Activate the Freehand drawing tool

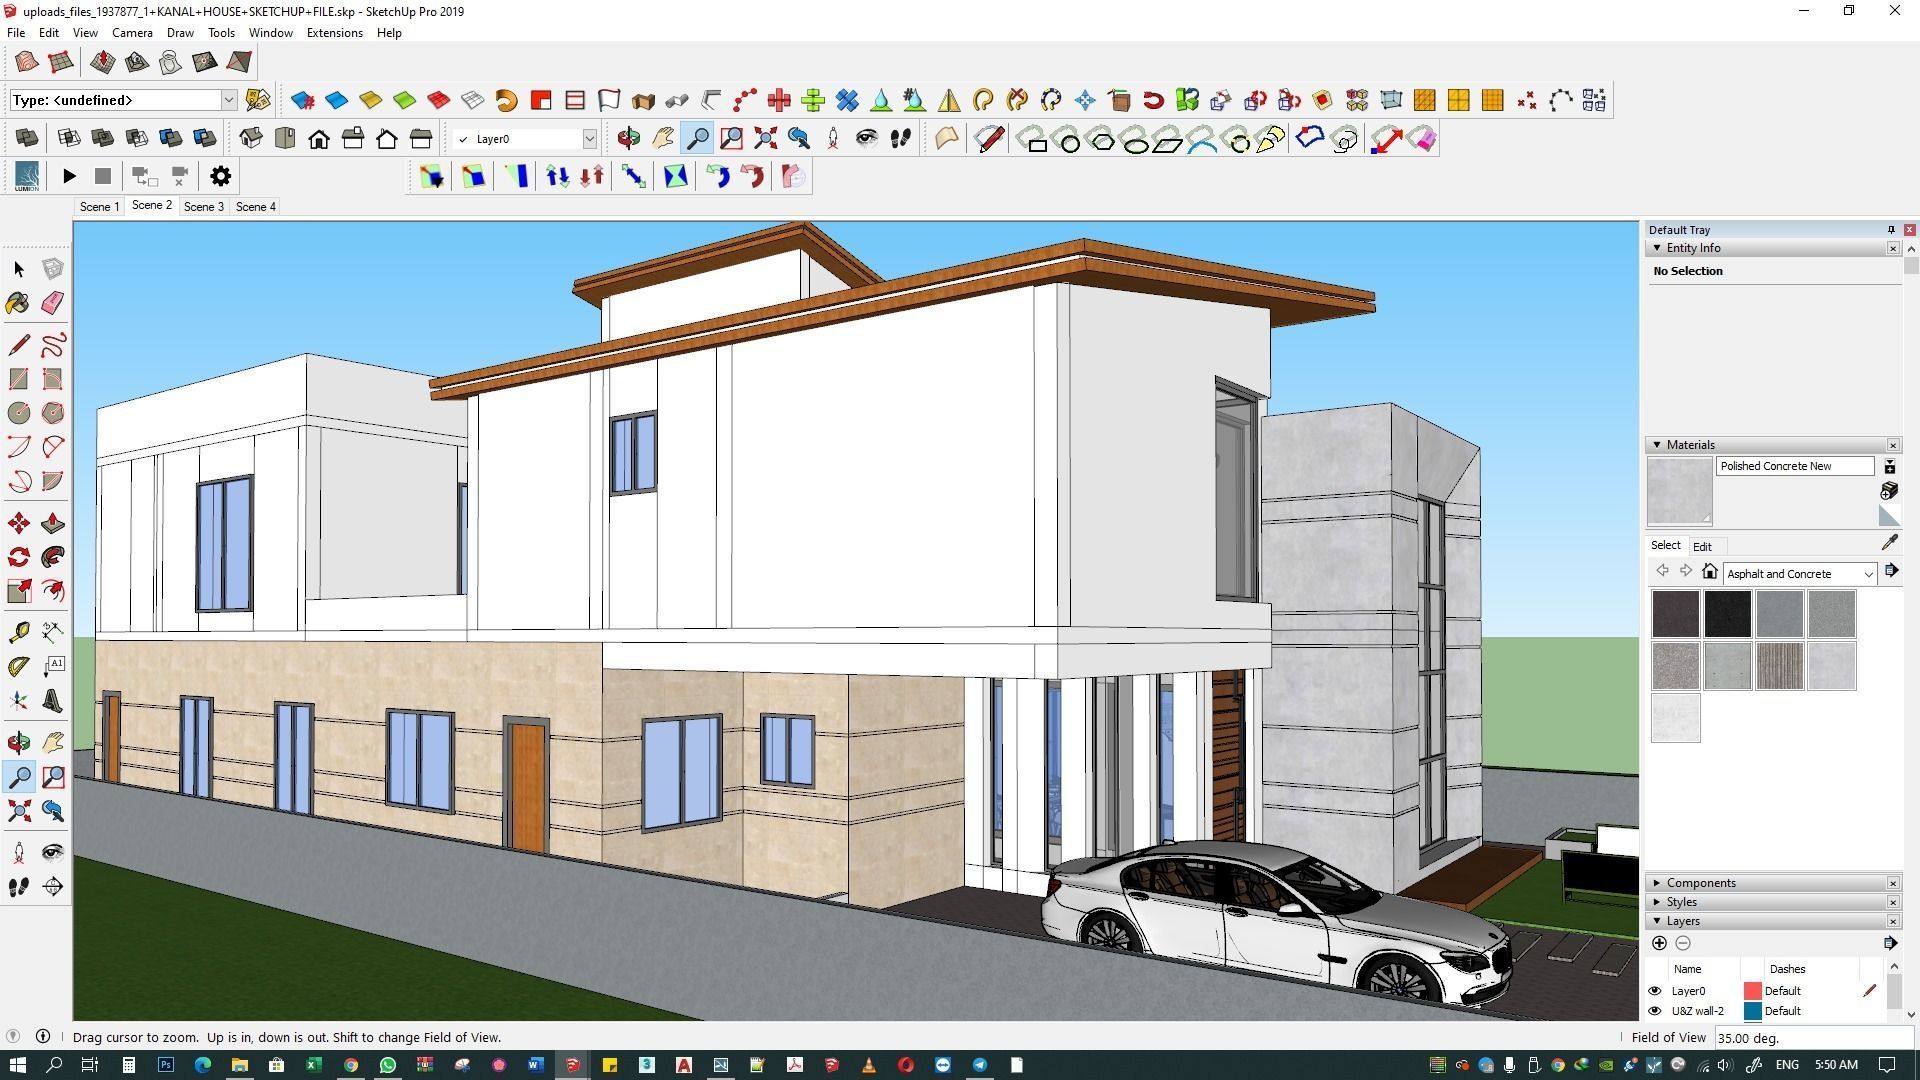(52, 346)
